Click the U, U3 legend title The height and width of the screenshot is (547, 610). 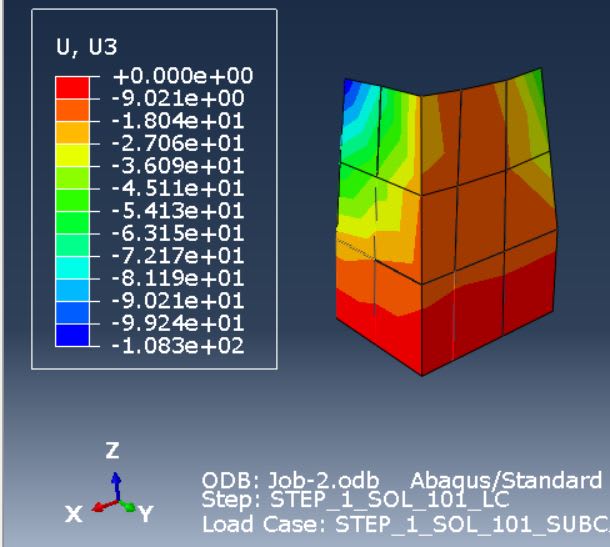click(86, 47)
